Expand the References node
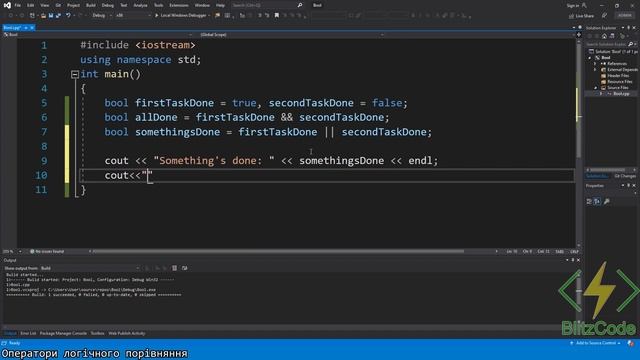 click(x=595, y=64)
